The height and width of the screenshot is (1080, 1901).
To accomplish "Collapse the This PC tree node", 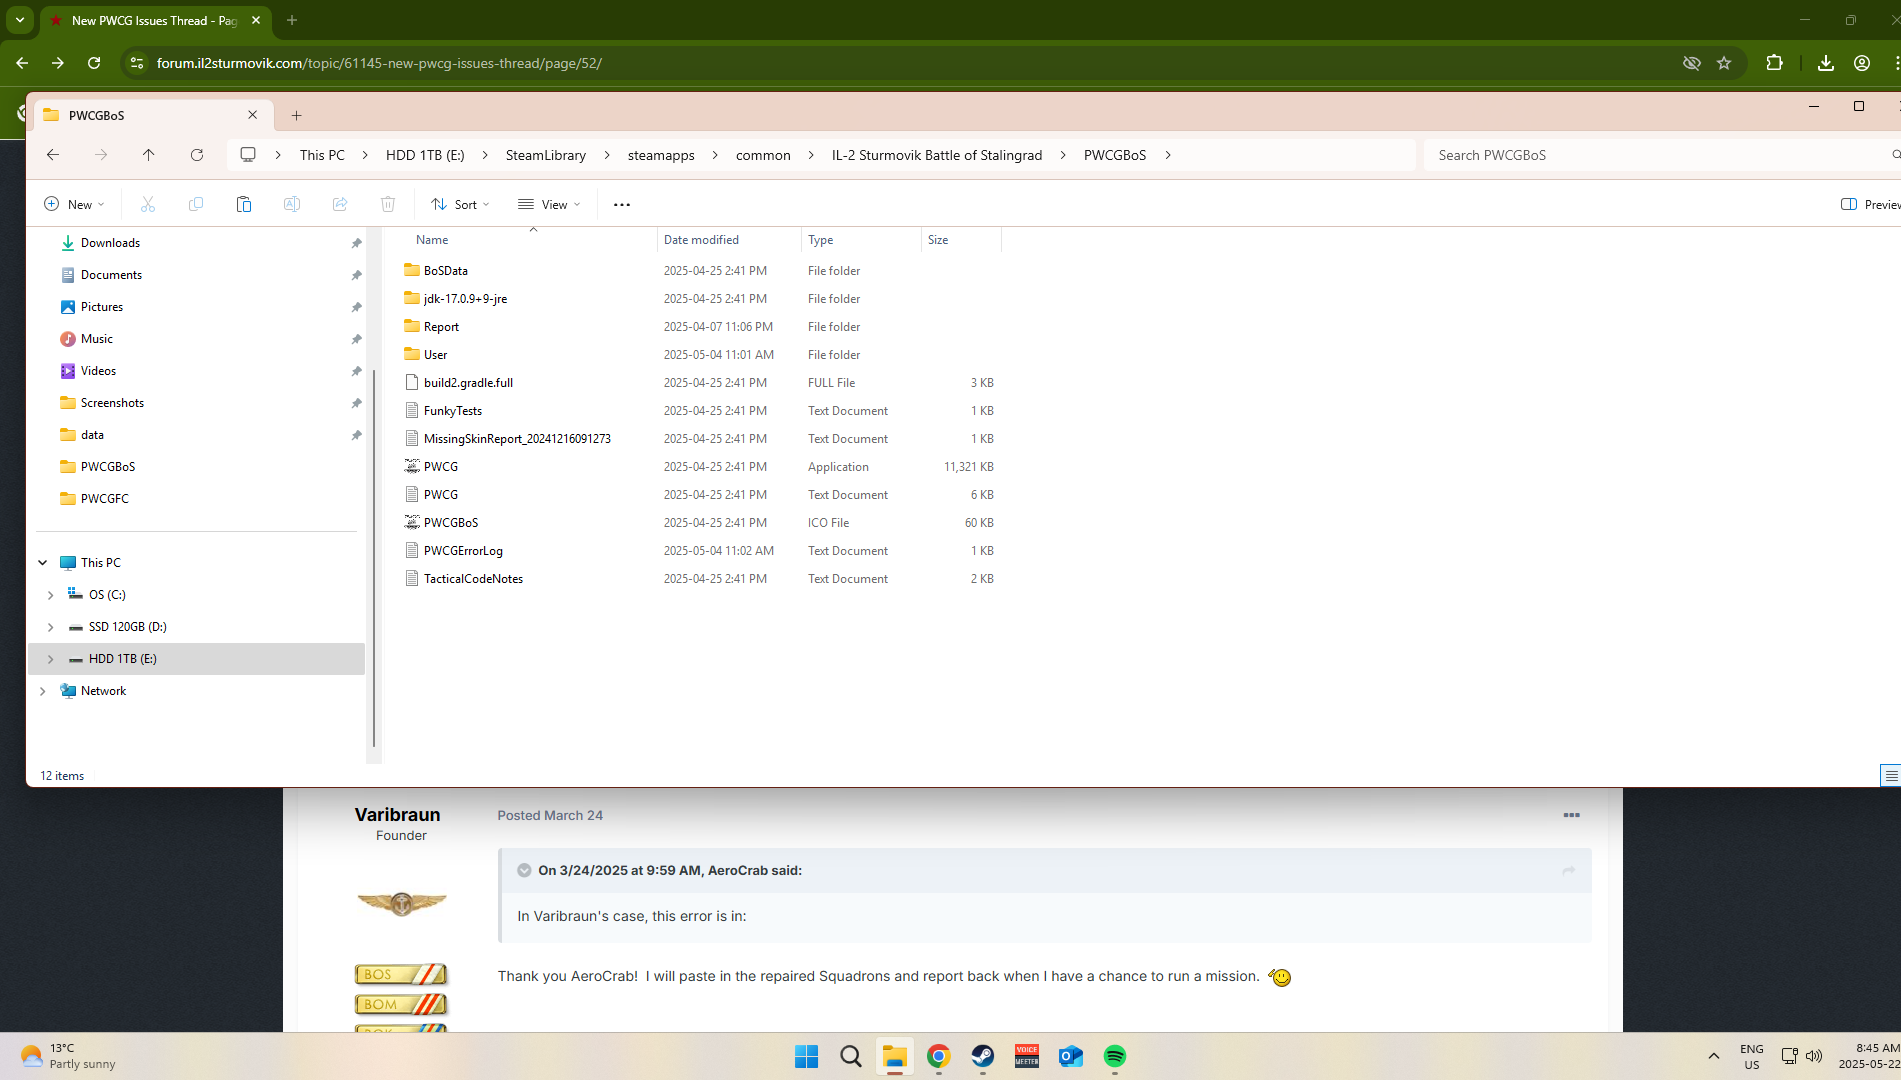I will (43, 563).
